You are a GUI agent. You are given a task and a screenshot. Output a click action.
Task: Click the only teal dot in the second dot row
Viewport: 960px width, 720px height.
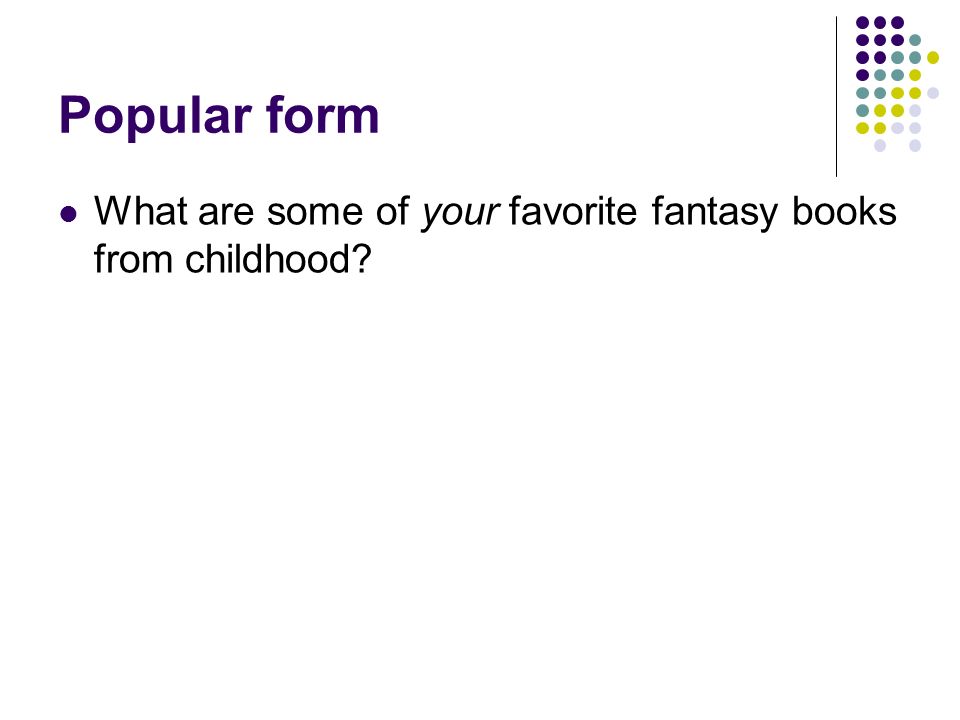pyautogui.click(x=915, y=40)
